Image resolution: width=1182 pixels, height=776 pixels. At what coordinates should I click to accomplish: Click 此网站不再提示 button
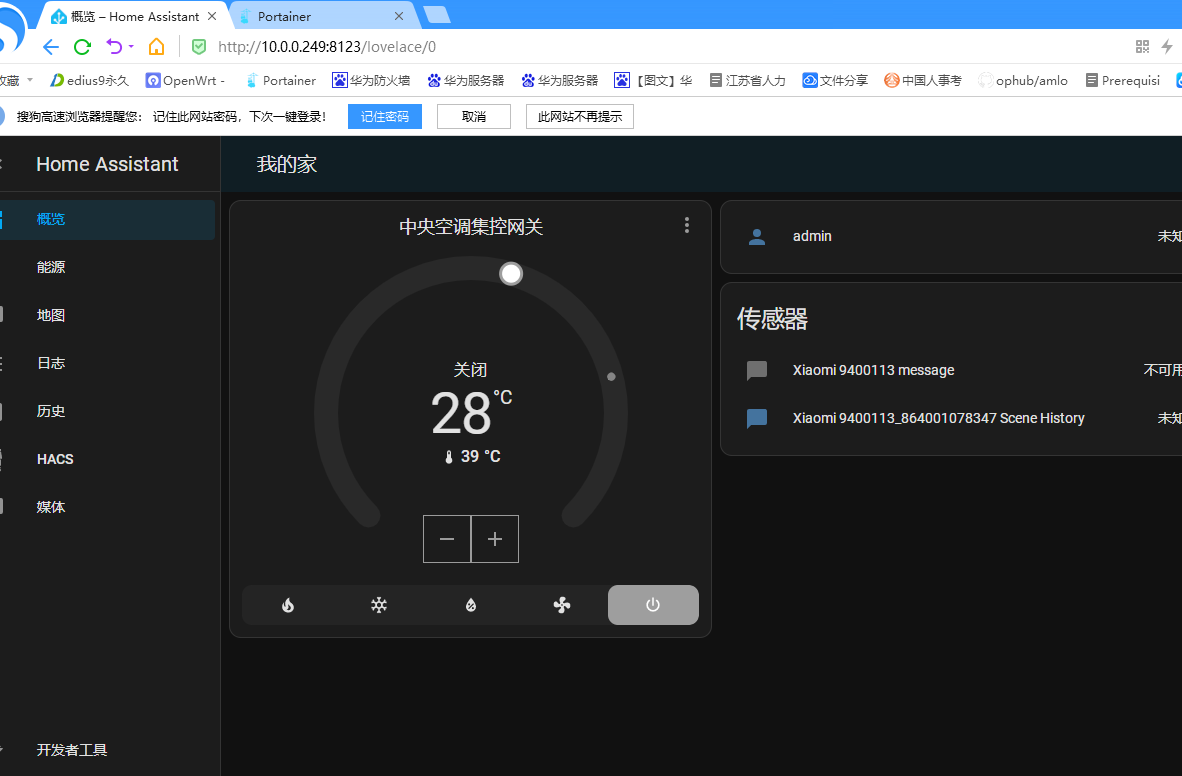pos(579,117)
